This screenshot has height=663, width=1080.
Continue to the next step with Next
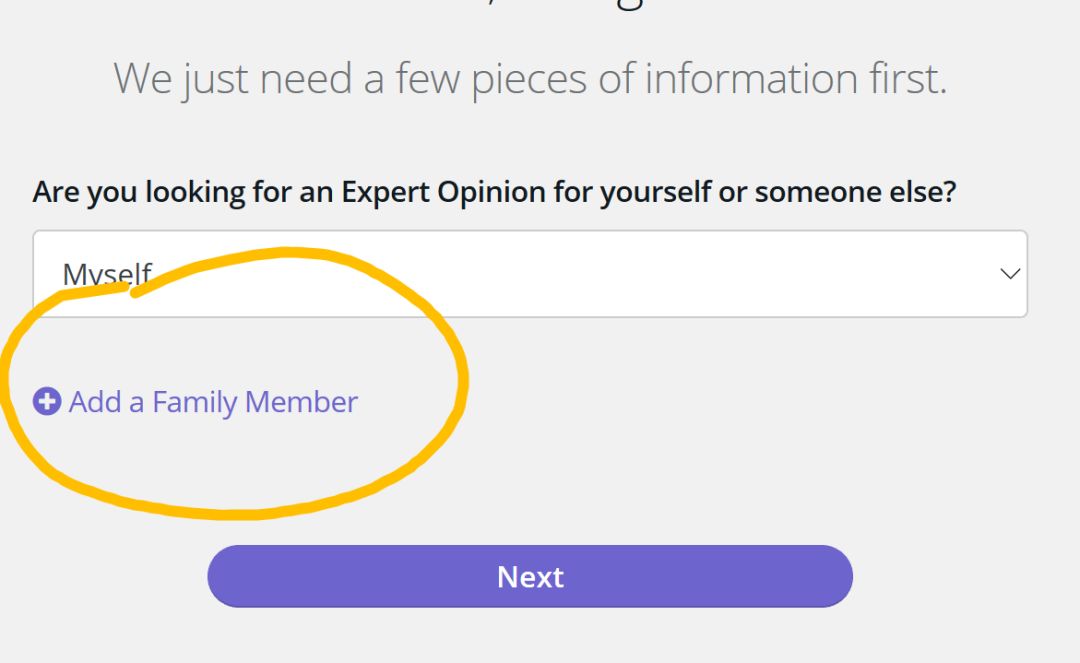[x=529, y=576]
